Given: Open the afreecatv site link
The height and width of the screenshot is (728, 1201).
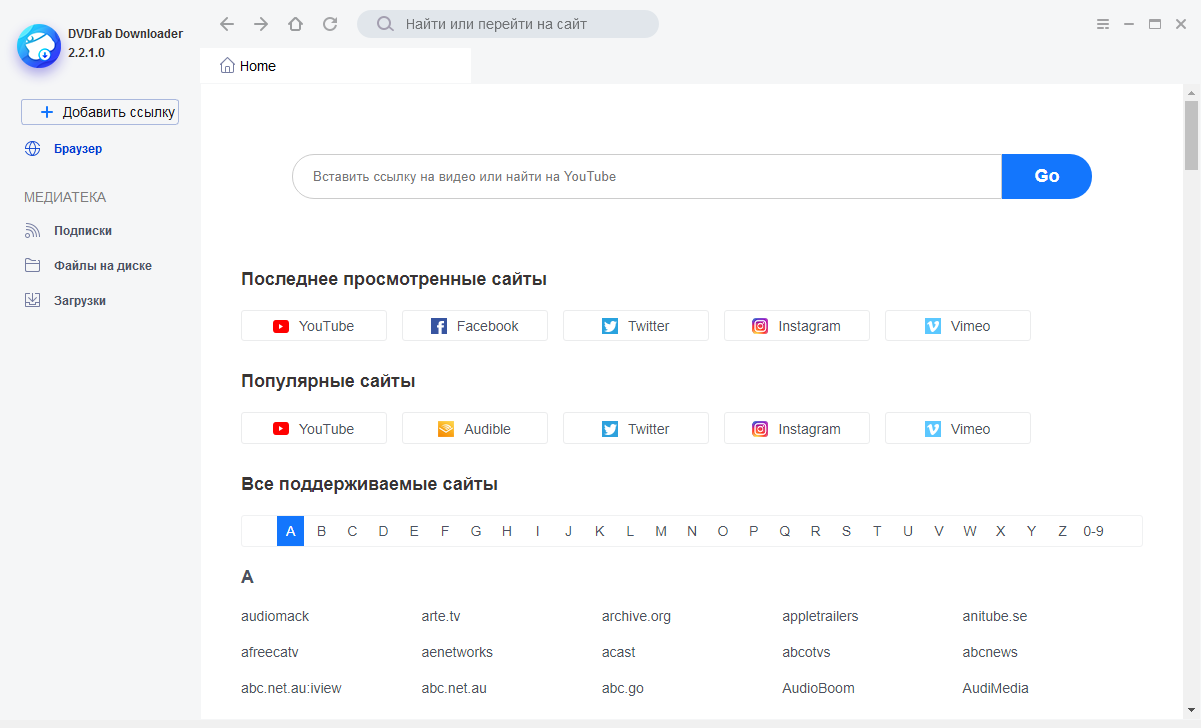Looking at the screenshot, I should click(270, 652).
